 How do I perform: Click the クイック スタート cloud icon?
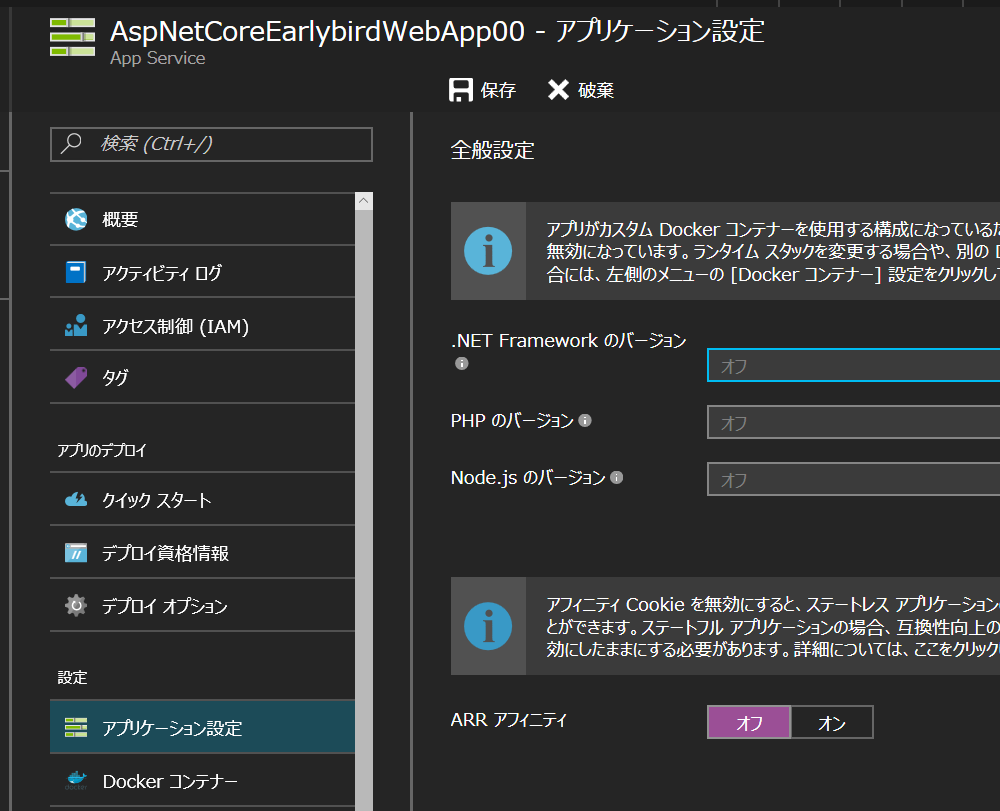click(76, 500)
